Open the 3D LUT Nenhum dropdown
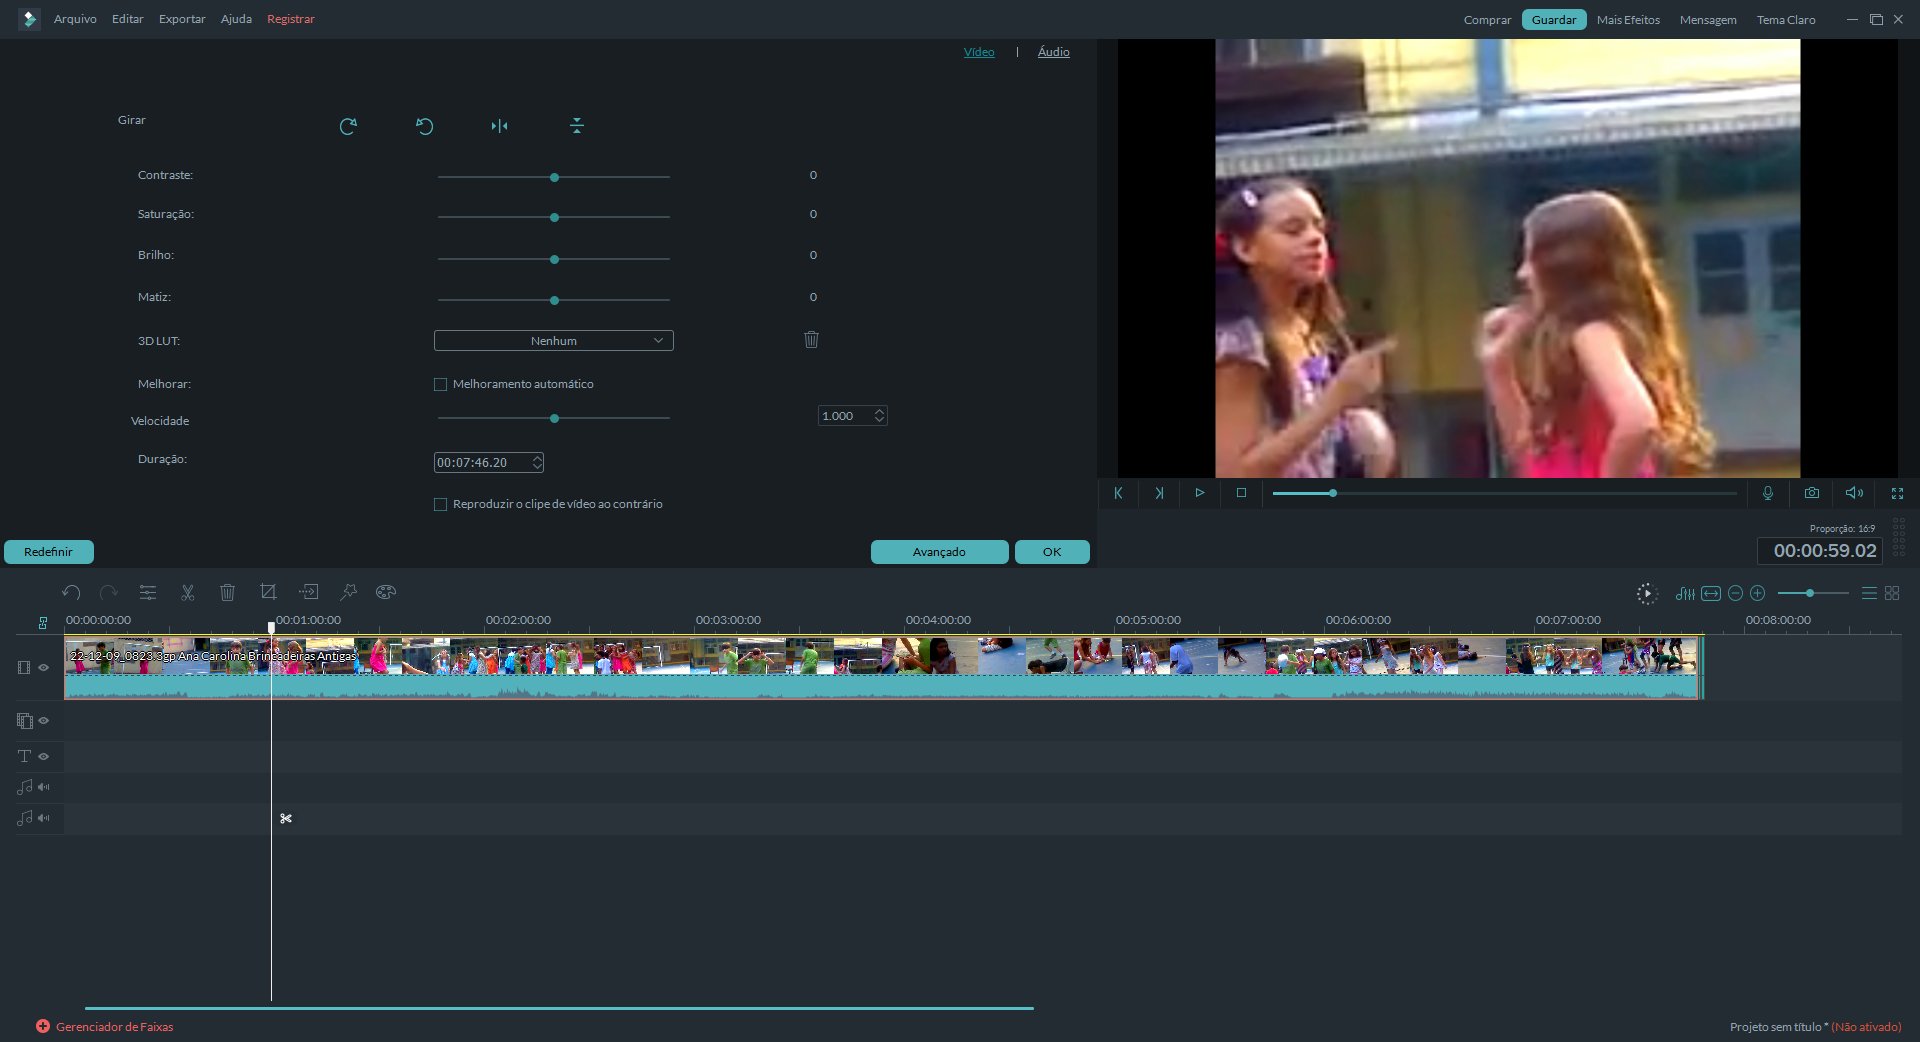 click(x=553, y=341)
